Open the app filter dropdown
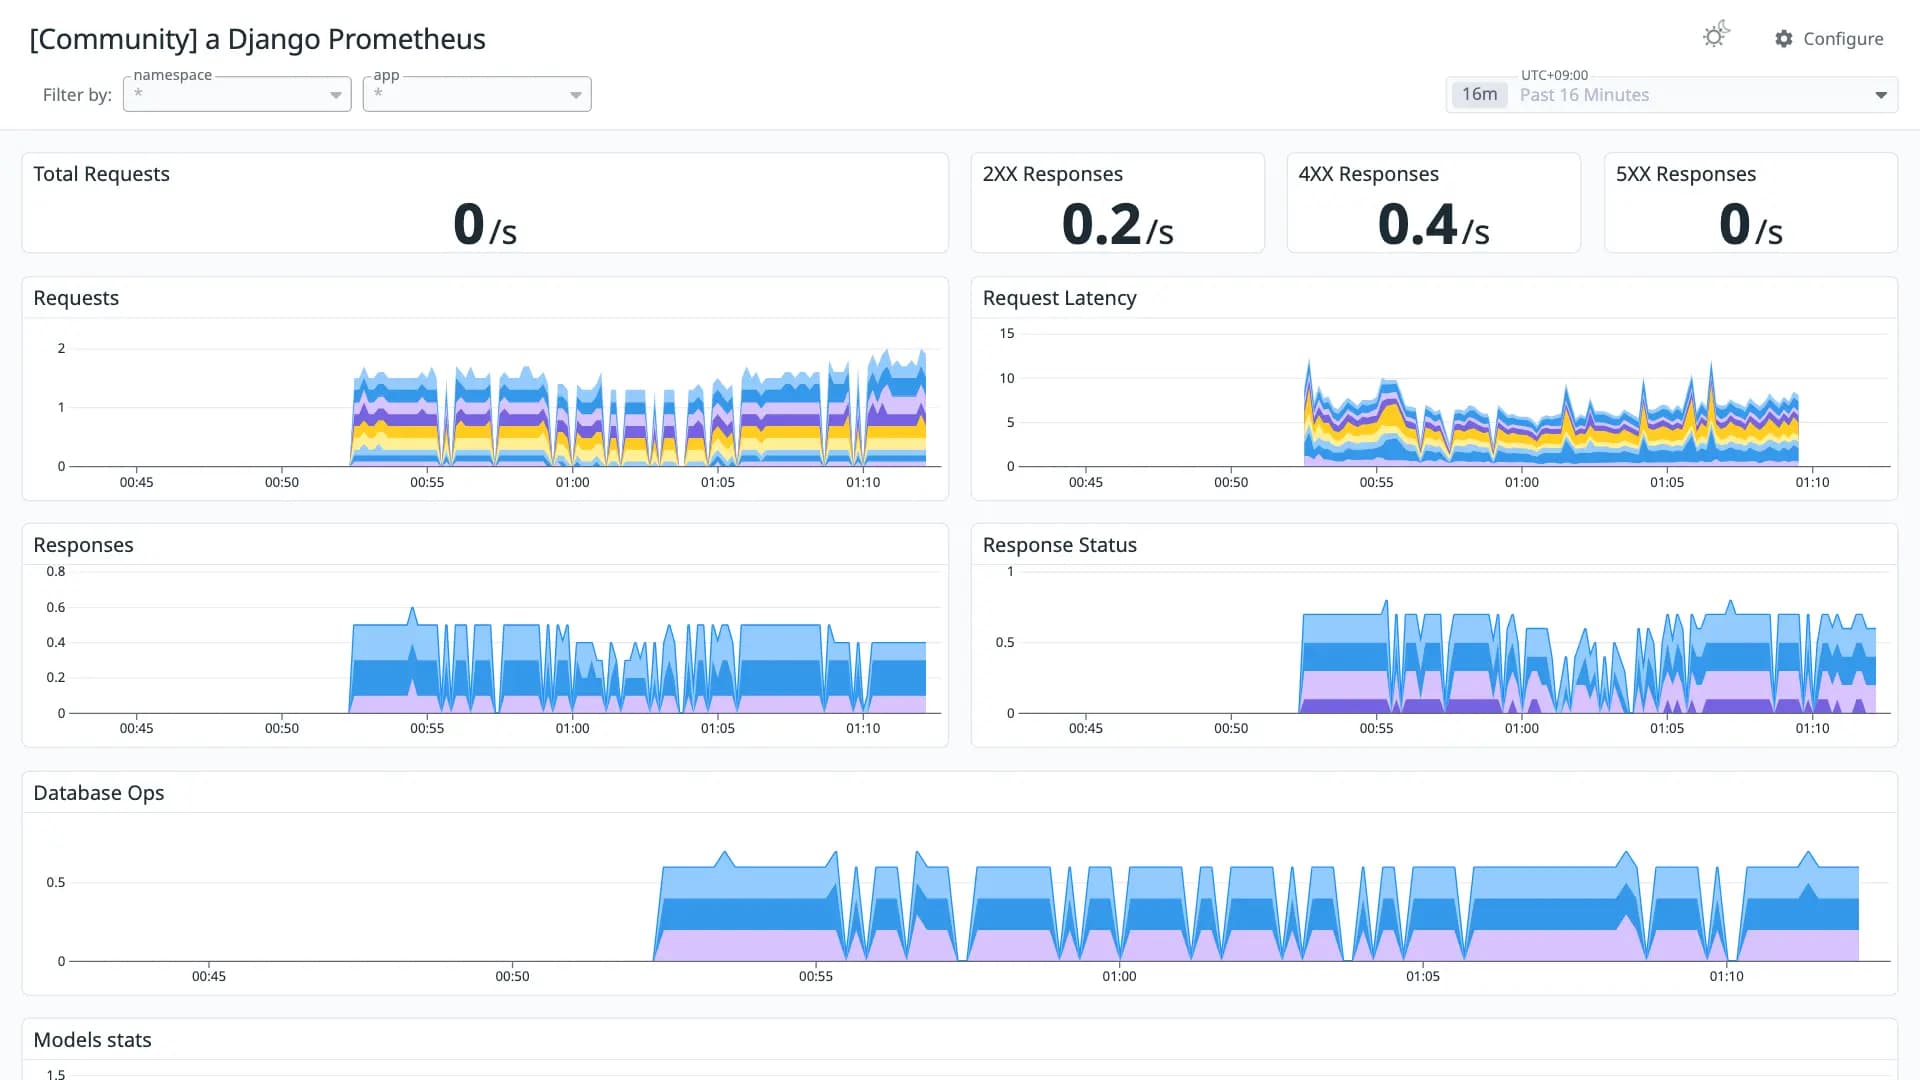The image size is (1920, 1080). tap(477, 94)
